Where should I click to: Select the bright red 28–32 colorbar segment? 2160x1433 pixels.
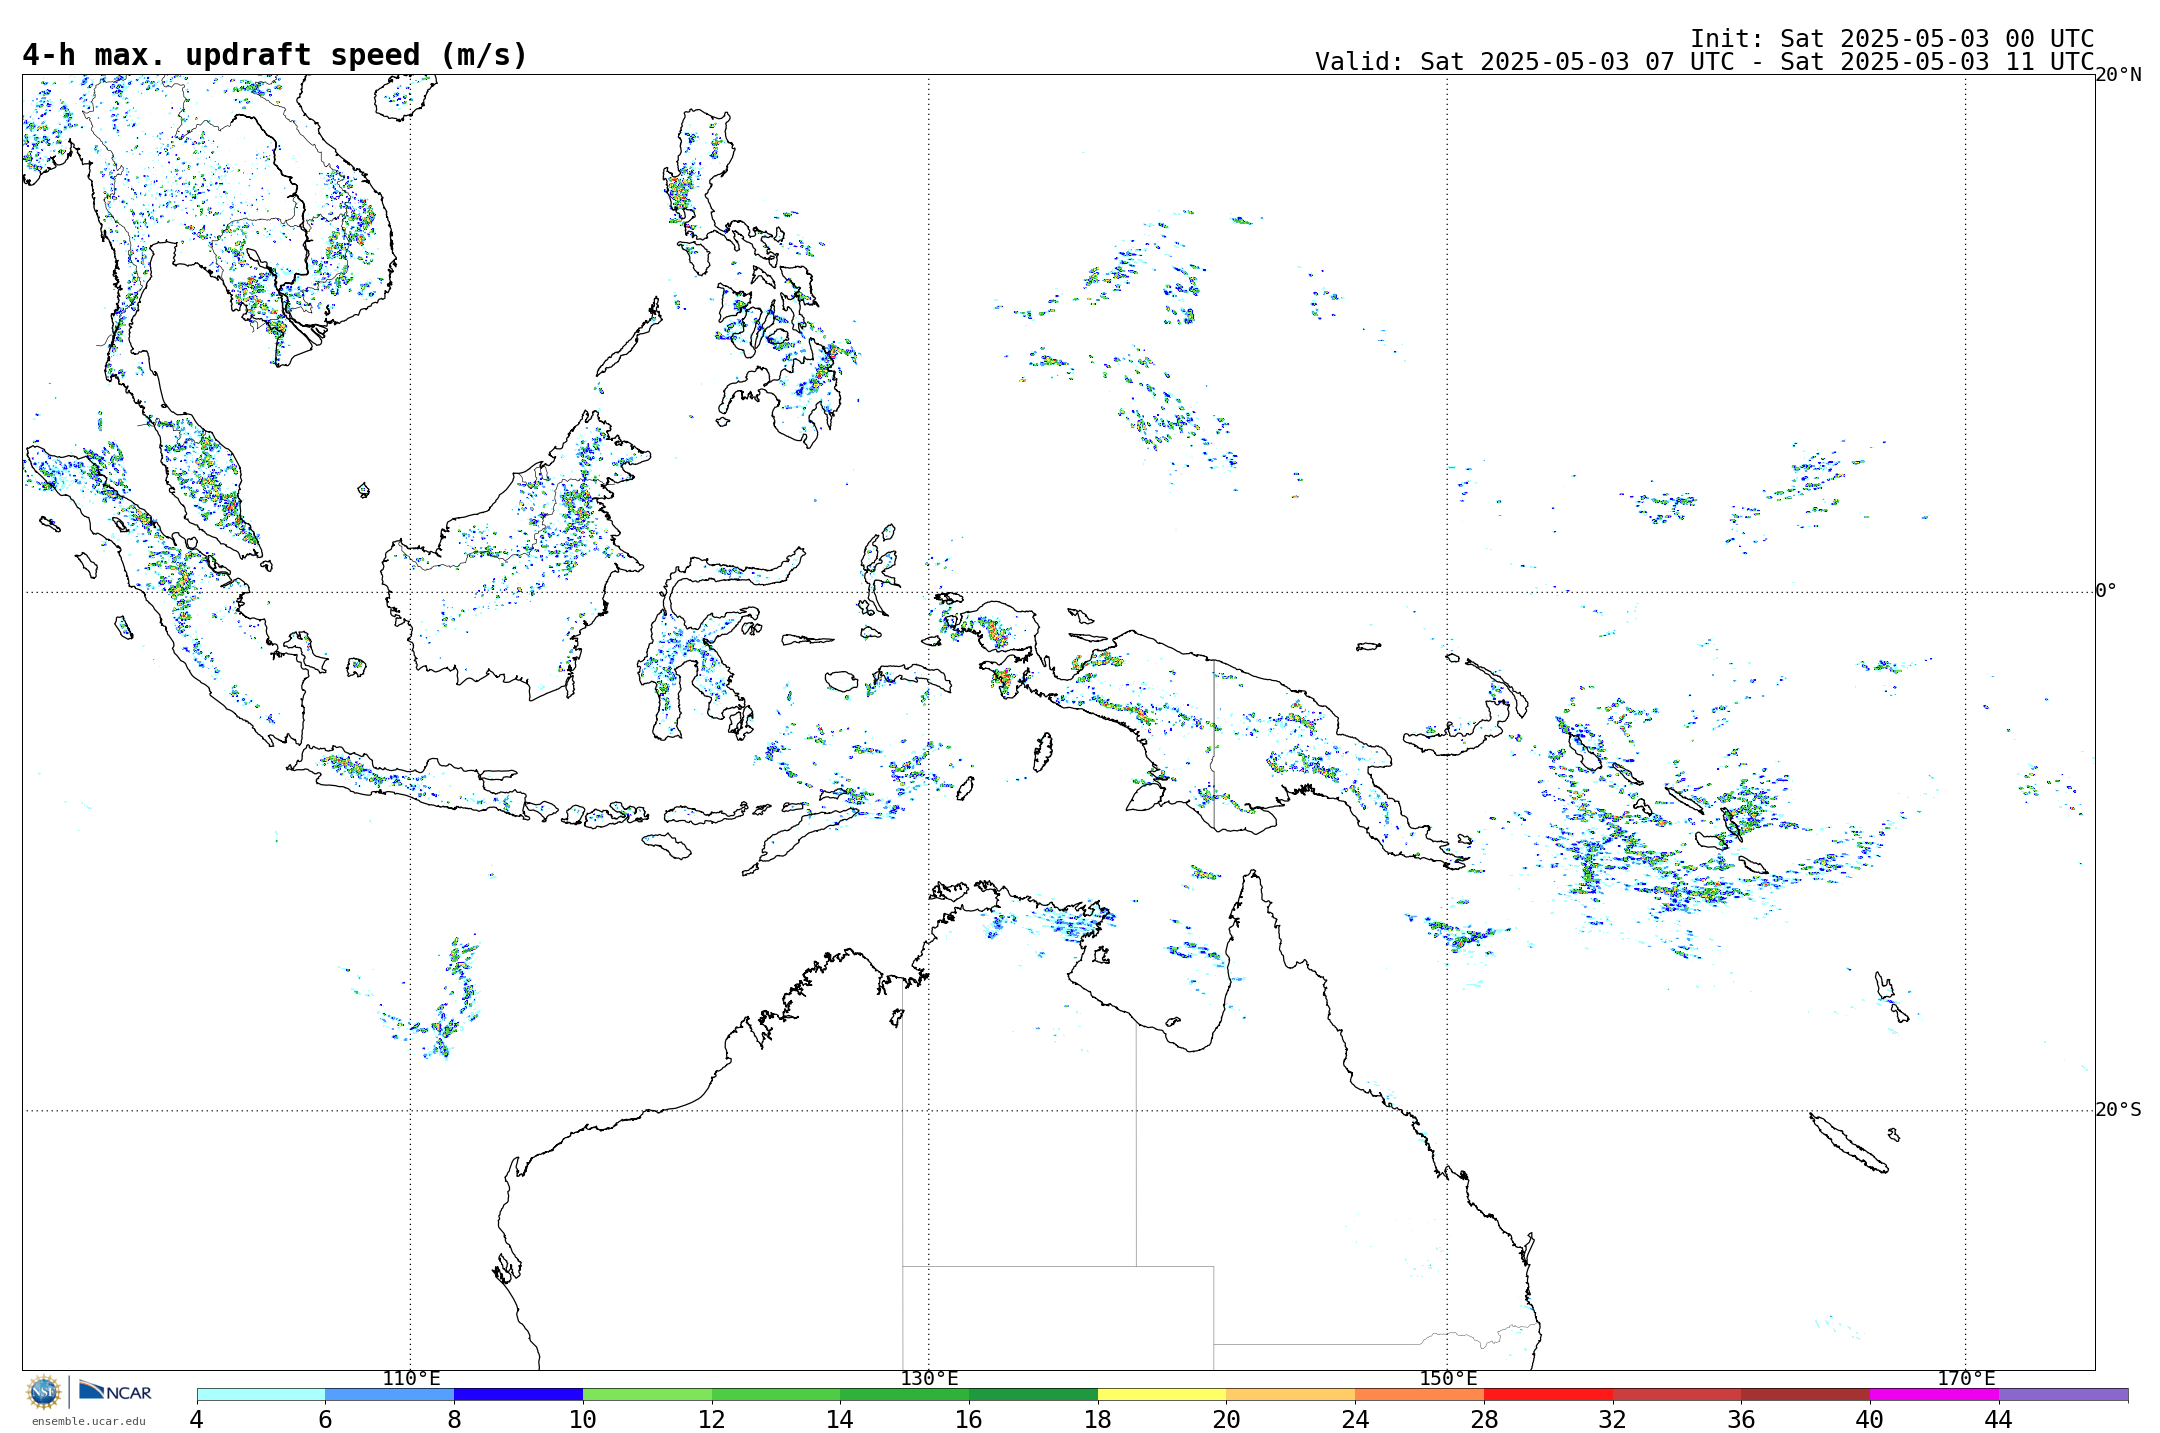[x=1548, y=1394]
